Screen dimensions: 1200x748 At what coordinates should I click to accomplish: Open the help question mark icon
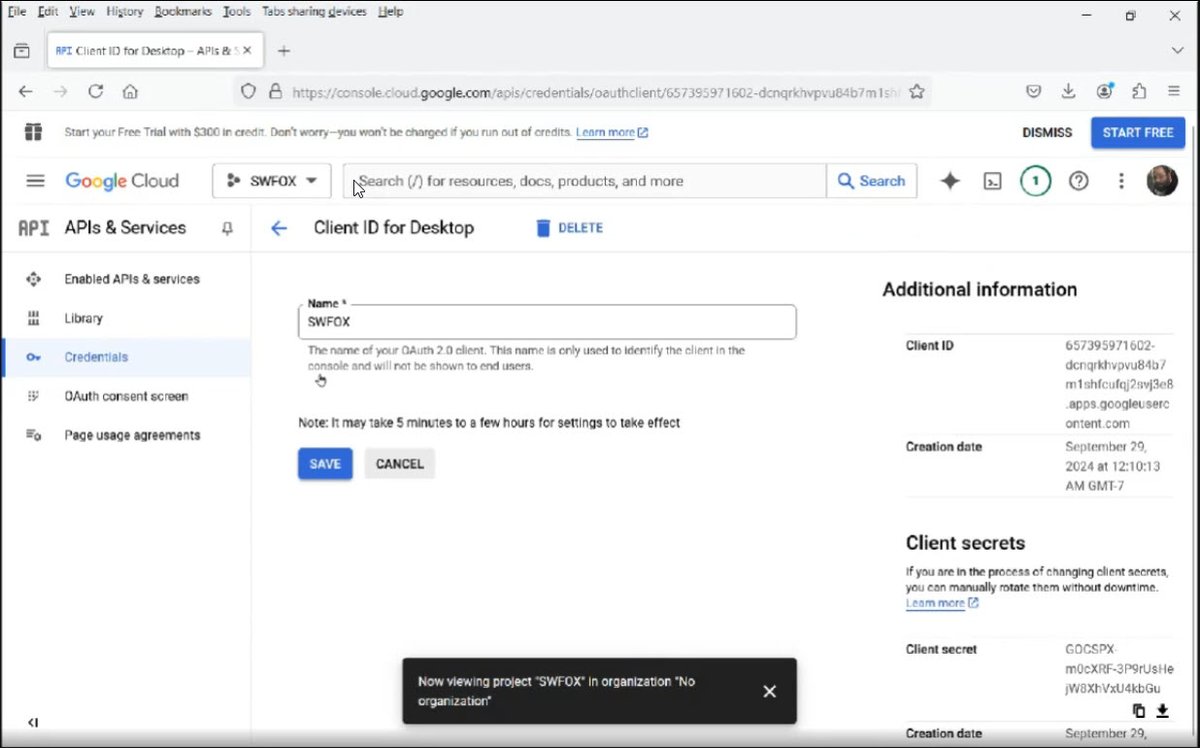(1078, 181)
